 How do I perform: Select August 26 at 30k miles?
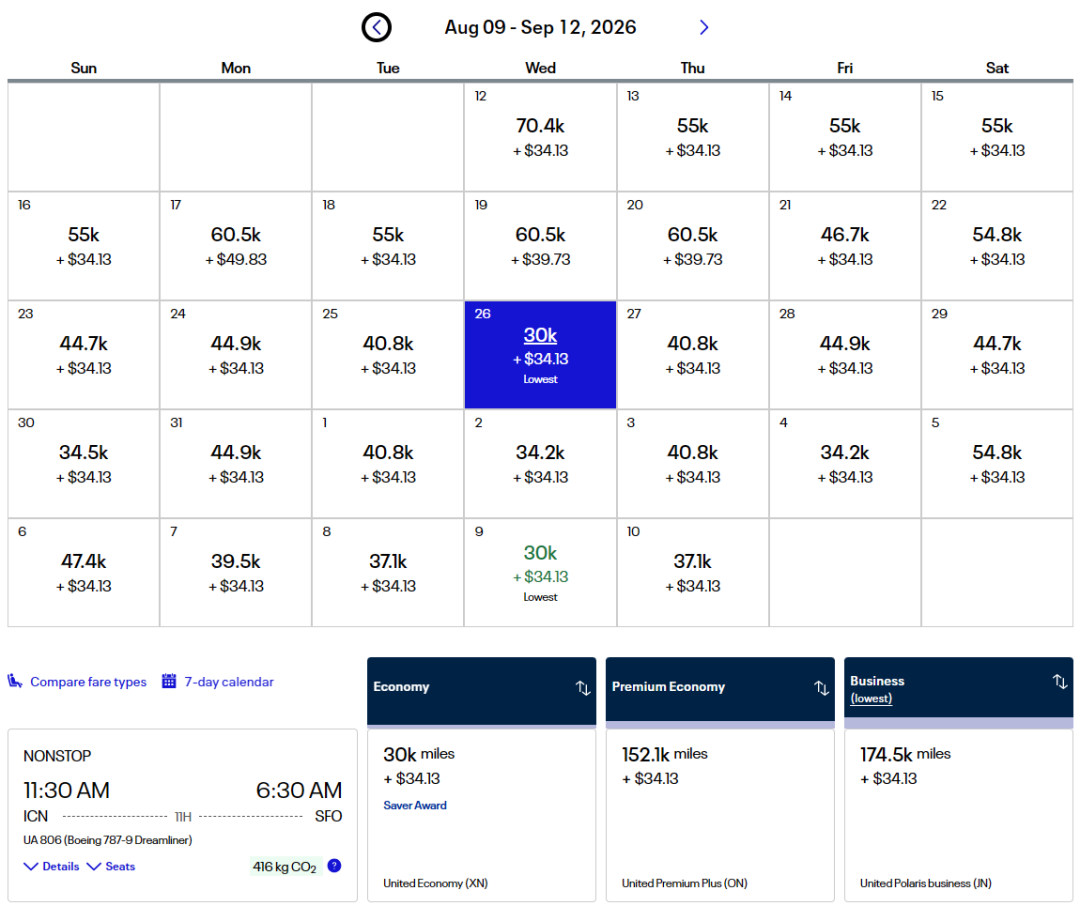pyautogui.click(x=540, y=354)
